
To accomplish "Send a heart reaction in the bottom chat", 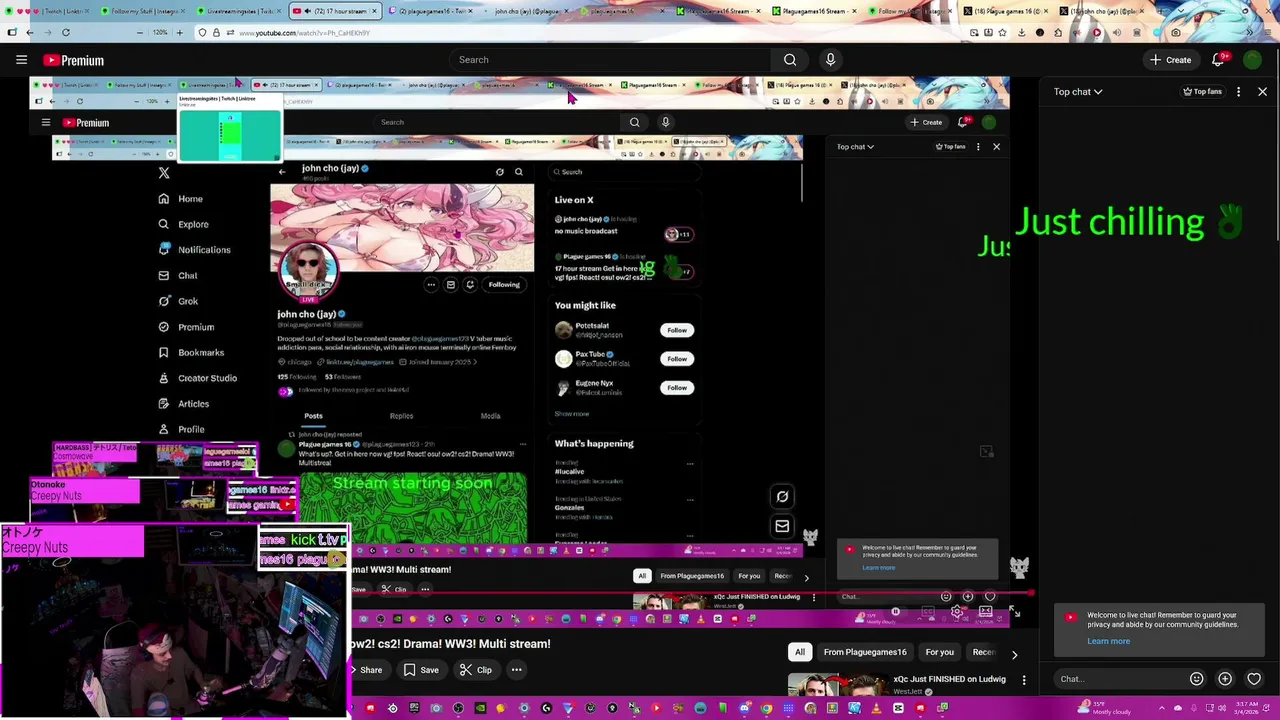I will click(x=1254, y=679).
